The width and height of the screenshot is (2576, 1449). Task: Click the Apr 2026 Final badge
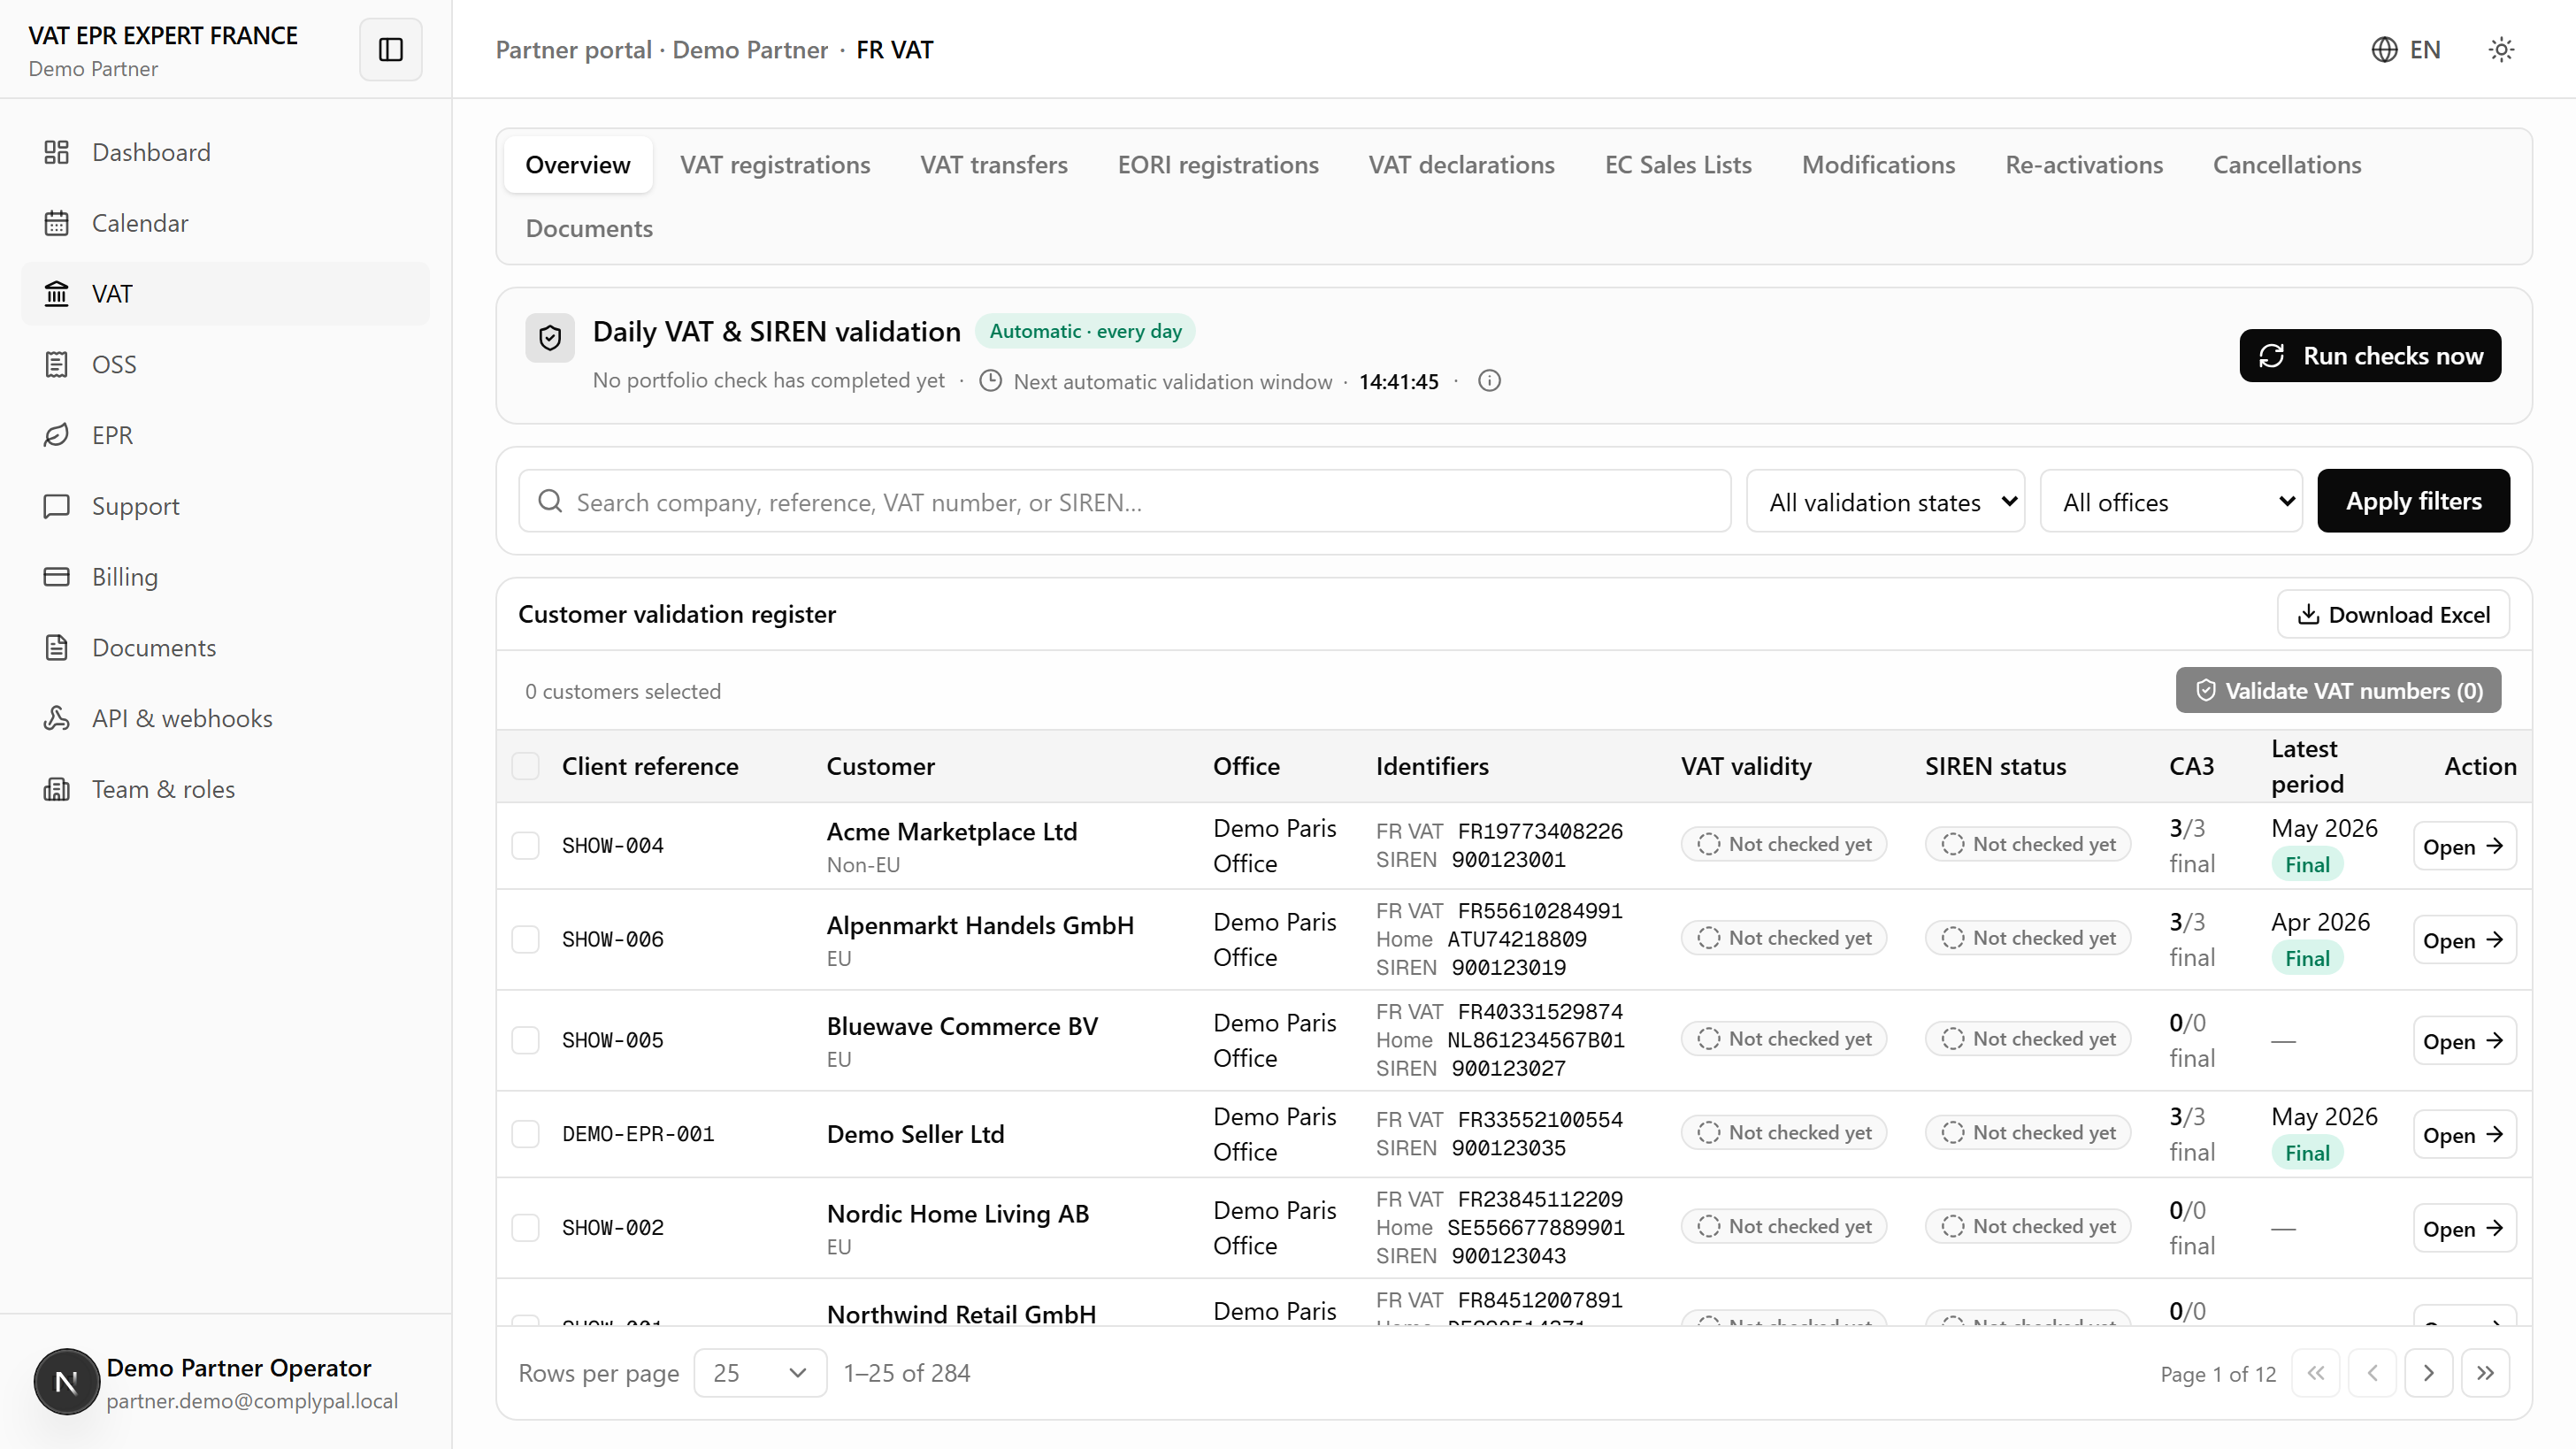(x=2307, y=958)
